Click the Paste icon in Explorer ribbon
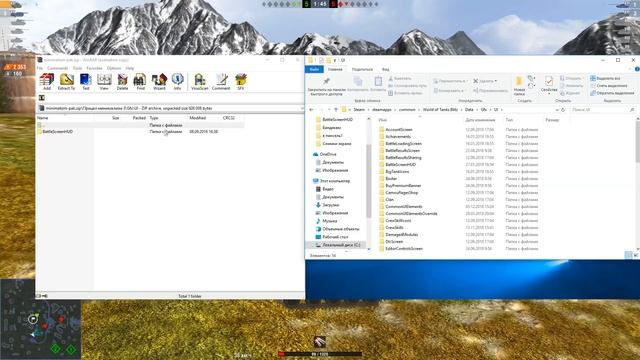 378,81
